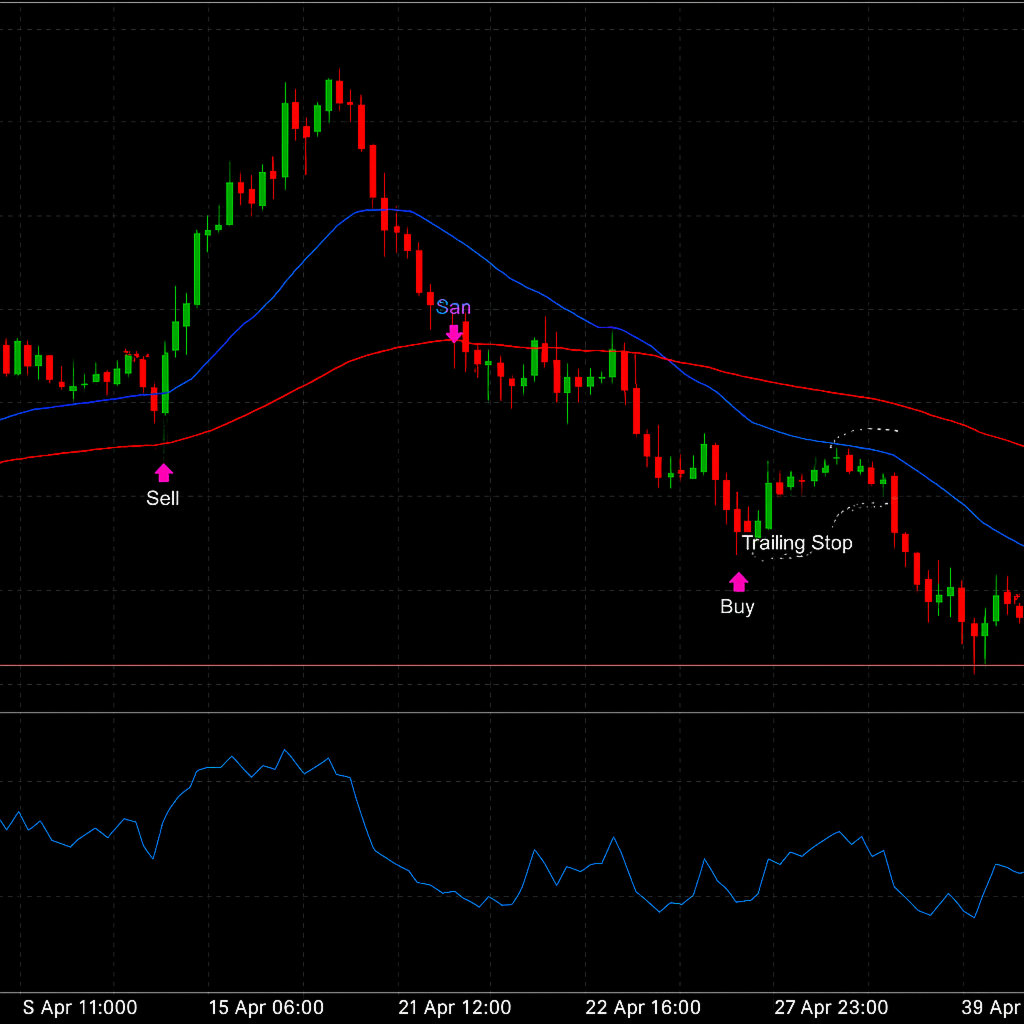Image resolution: width=1024 pixels, height=1024 pixels.
Task: Click the "22 Apr 16:00" time axis label
Action: click(x=643, y=1007)
